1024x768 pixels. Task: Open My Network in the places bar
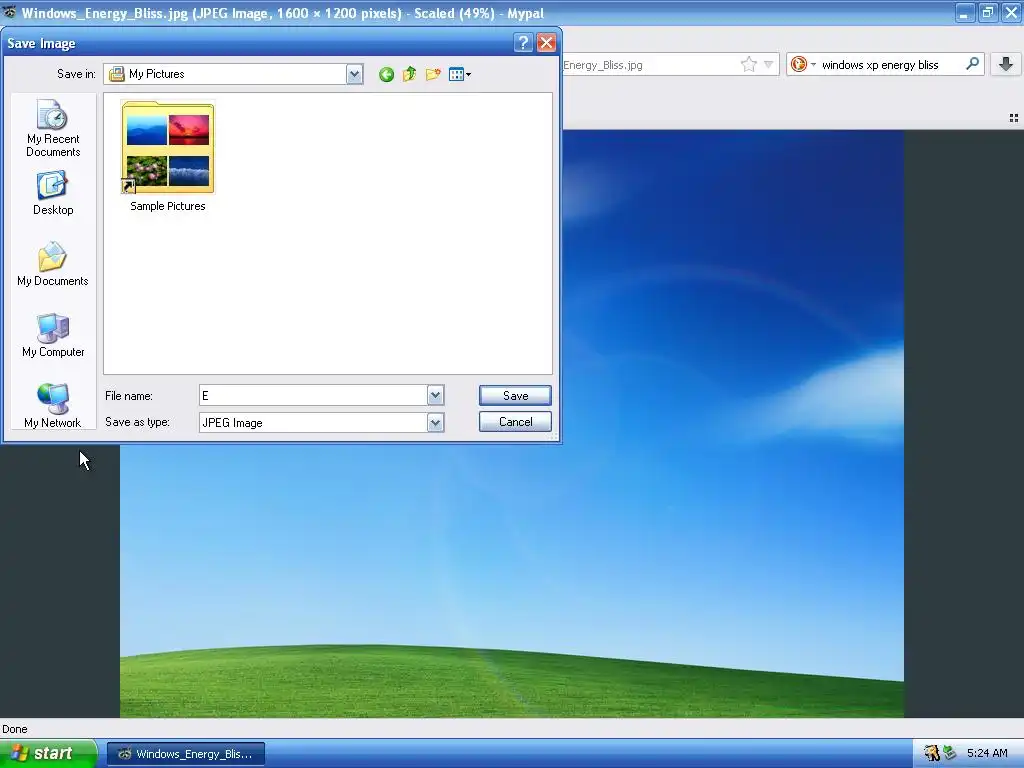click(x=53, y=405)
